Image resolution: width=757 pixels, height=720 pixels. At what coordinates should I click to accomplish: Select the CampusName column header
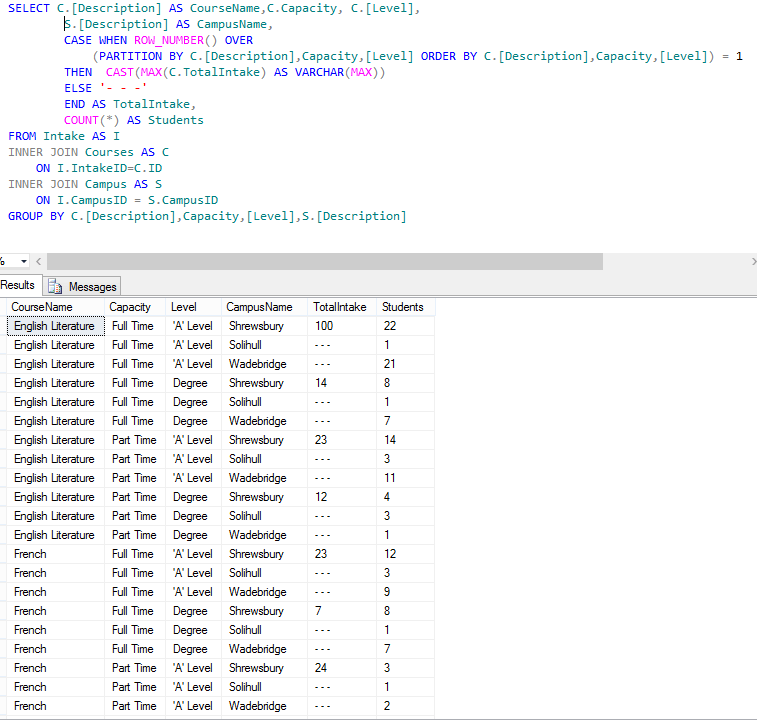pos(259,307)
